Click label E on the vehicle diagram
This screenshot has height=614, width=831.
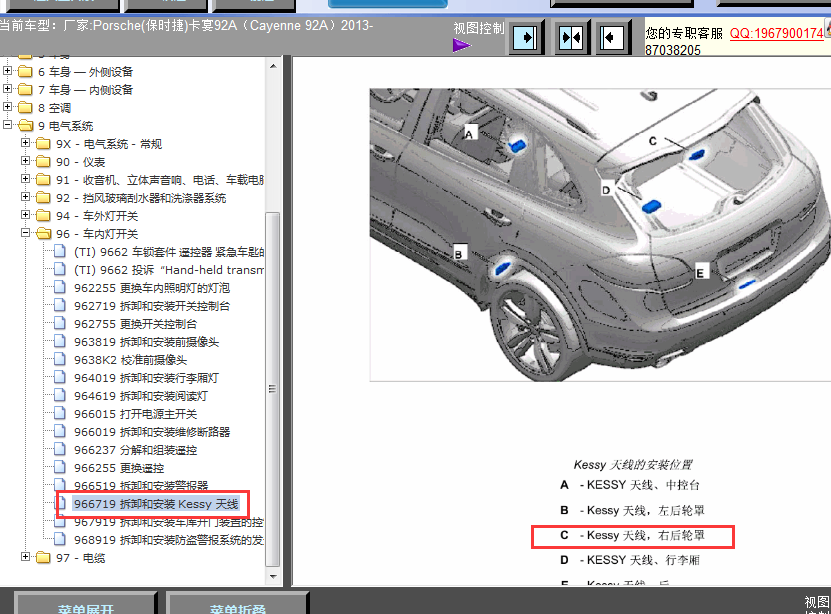tap(701, 272)
